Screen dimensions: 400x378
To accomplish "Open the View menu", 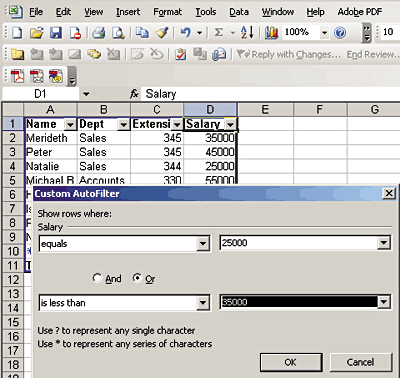I will (x=93, y=12).
